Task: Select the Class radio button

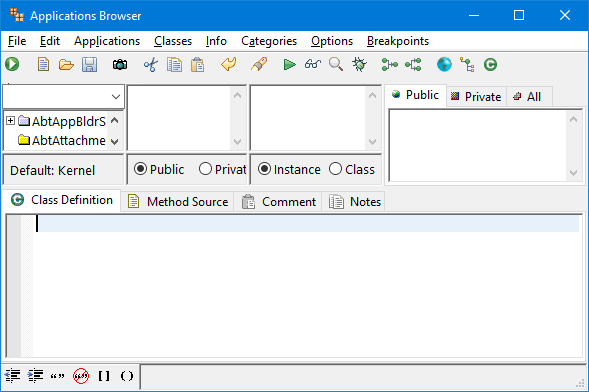Action: [335, 169]
